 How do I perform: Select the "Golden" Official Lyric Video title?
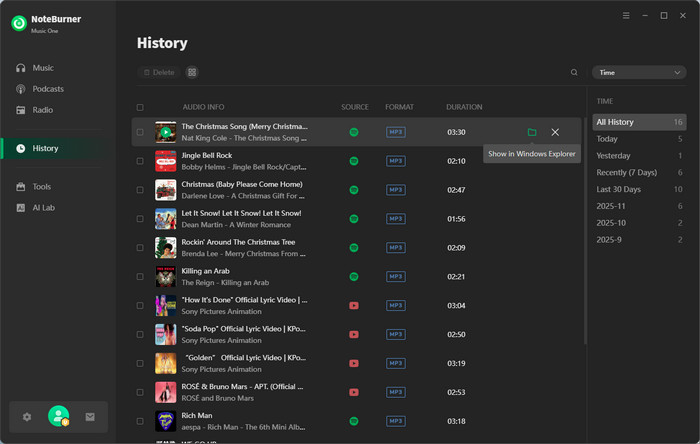click(245, 358)
